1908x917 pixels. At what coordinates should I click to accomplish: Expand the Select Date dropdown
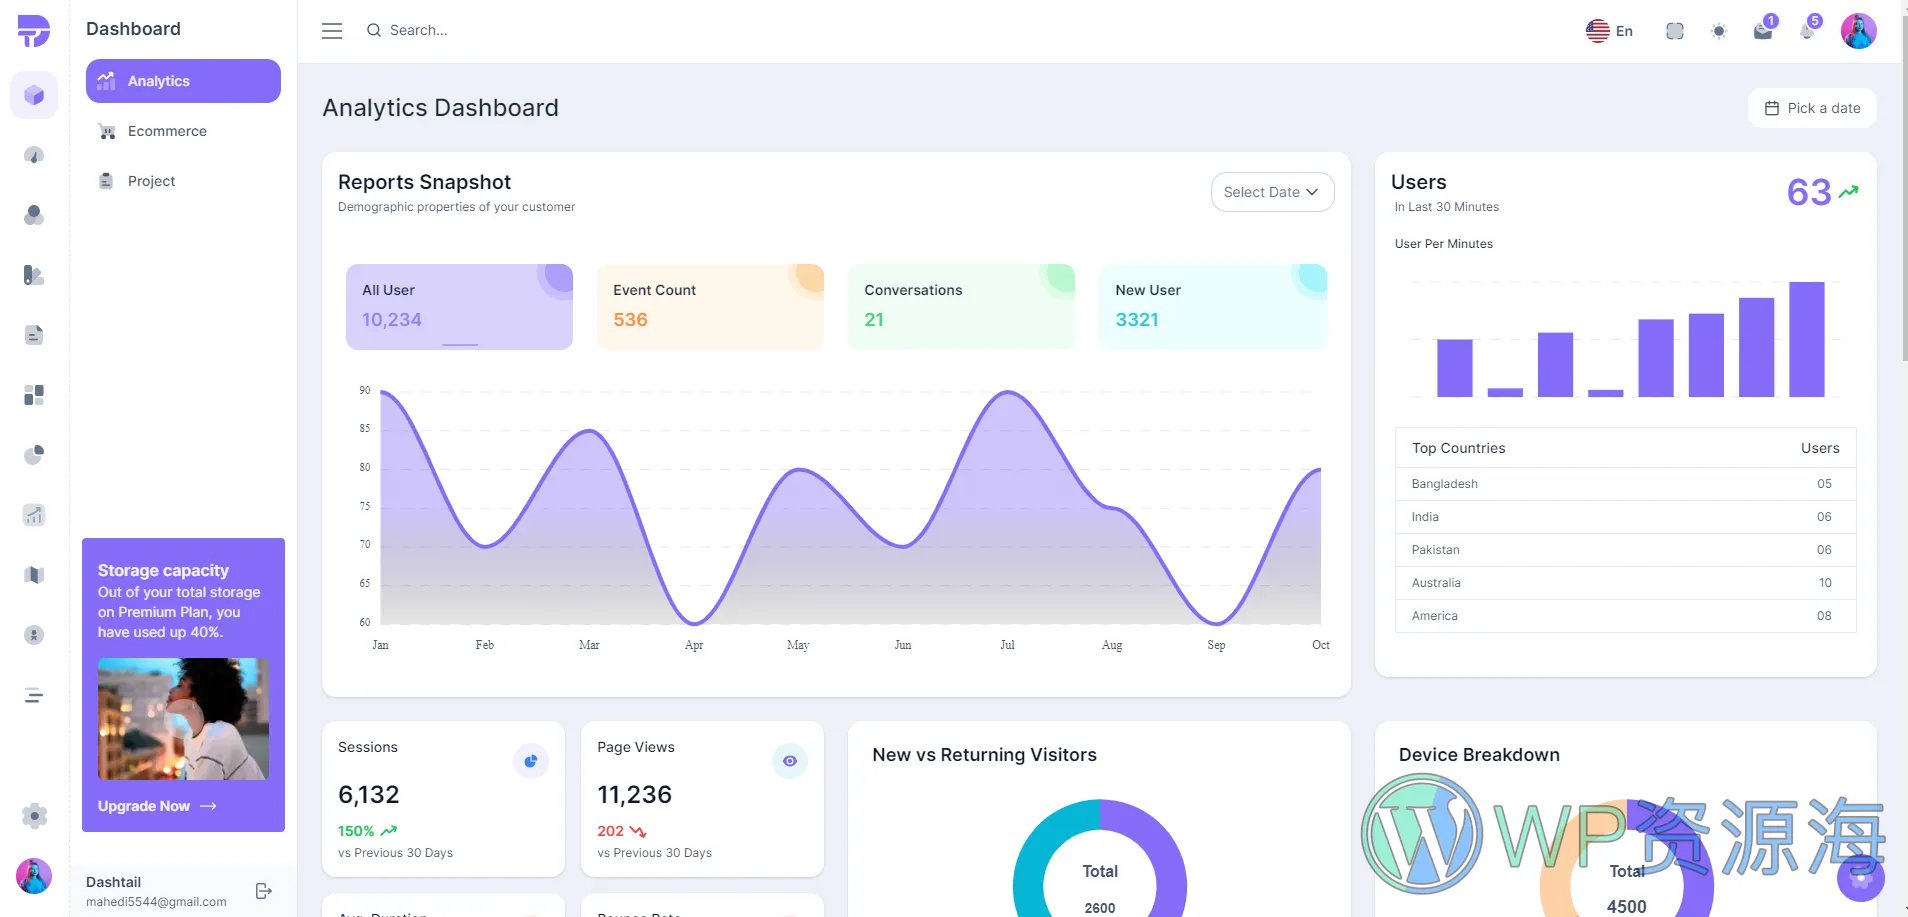pyautogui.click(x=1271, y=192)
